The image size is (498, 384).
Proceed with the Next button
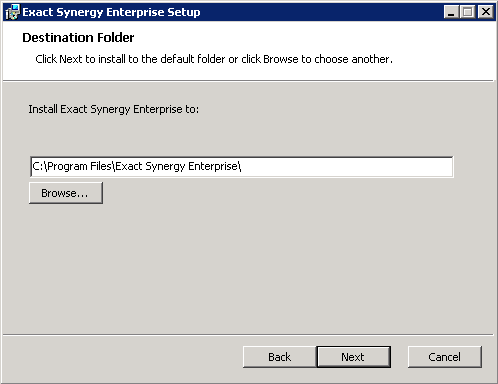[x=353, y=357]
